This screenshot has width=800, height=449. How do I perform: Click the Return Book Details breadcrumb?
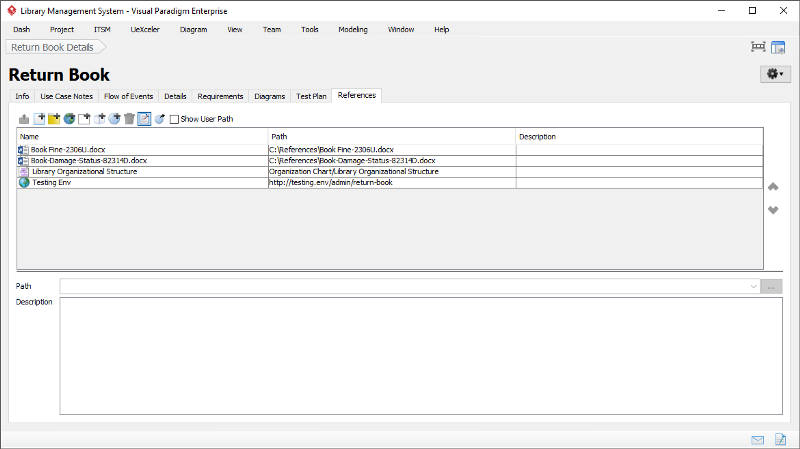52,47
